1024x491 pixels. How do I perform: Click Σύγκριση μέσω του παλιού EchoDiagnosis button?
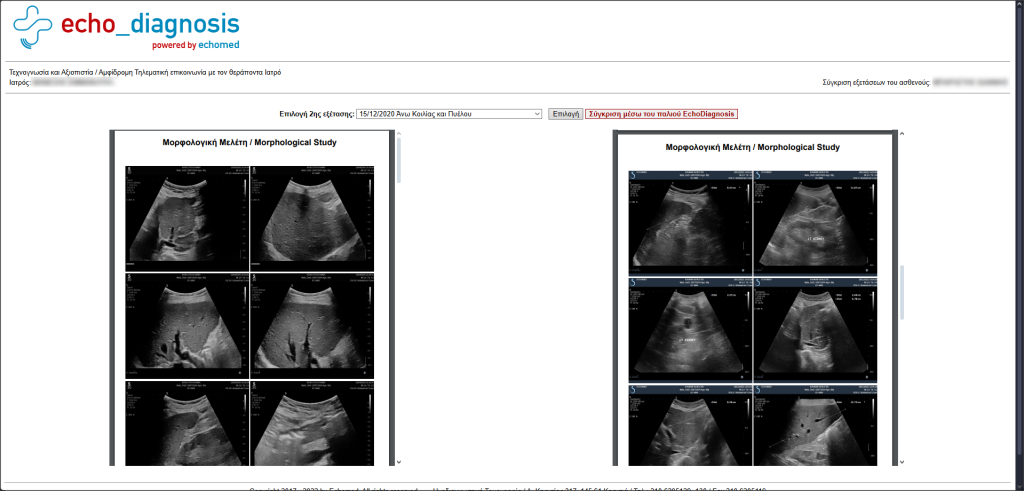coord(662,114)
